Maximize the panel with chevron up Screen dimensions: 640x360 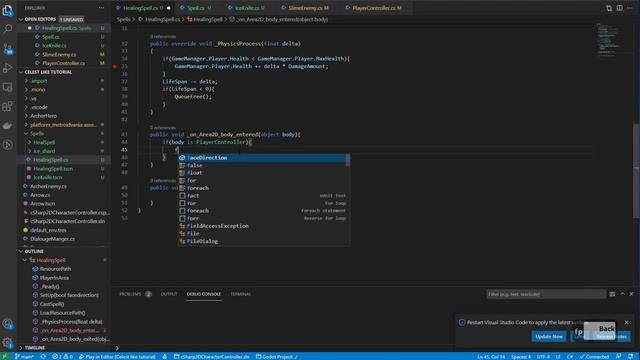[x=622, y=294]
